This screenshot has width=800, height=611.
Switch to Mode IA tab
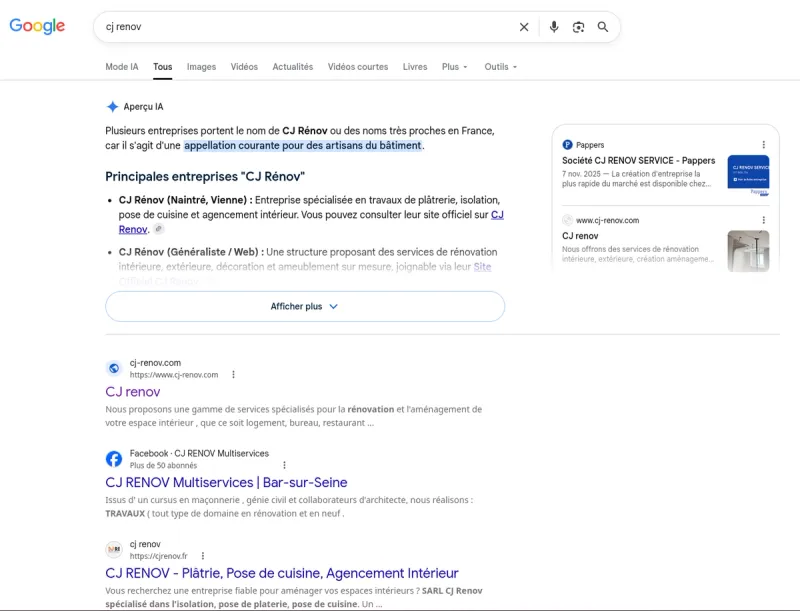click(121, 67)
